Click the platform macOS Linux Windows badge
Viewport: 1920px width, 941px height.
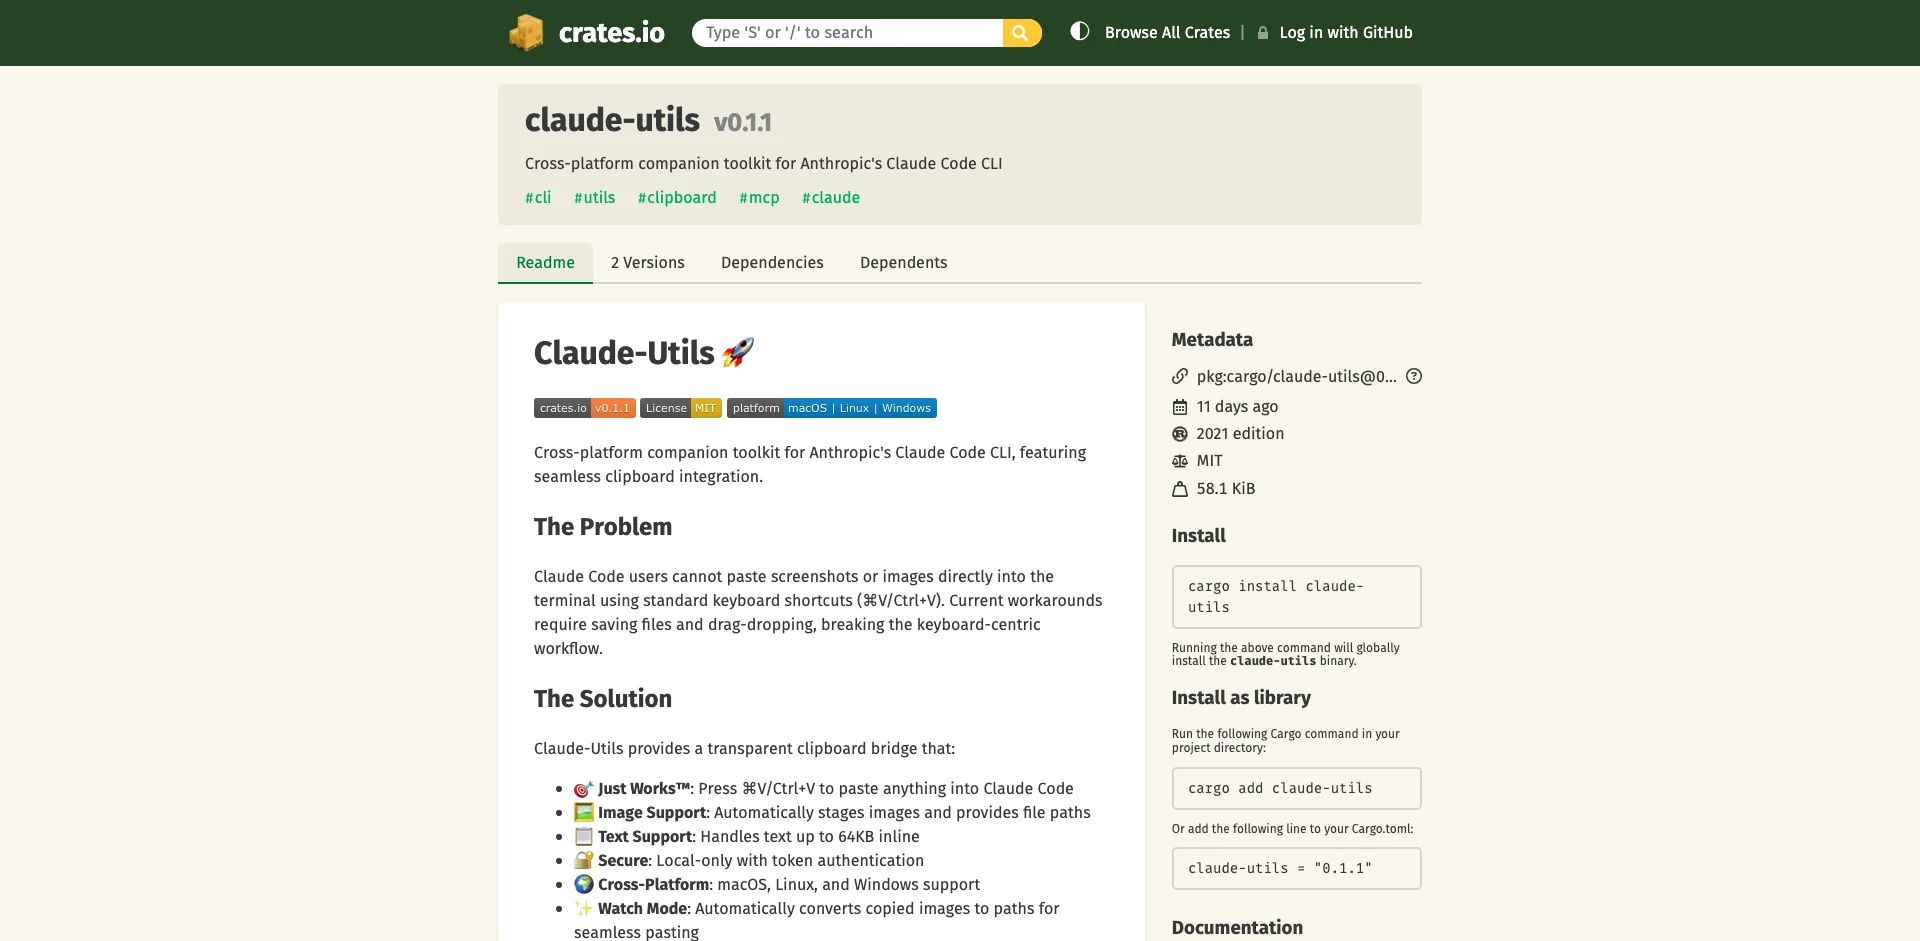click(x=831, y=408)
